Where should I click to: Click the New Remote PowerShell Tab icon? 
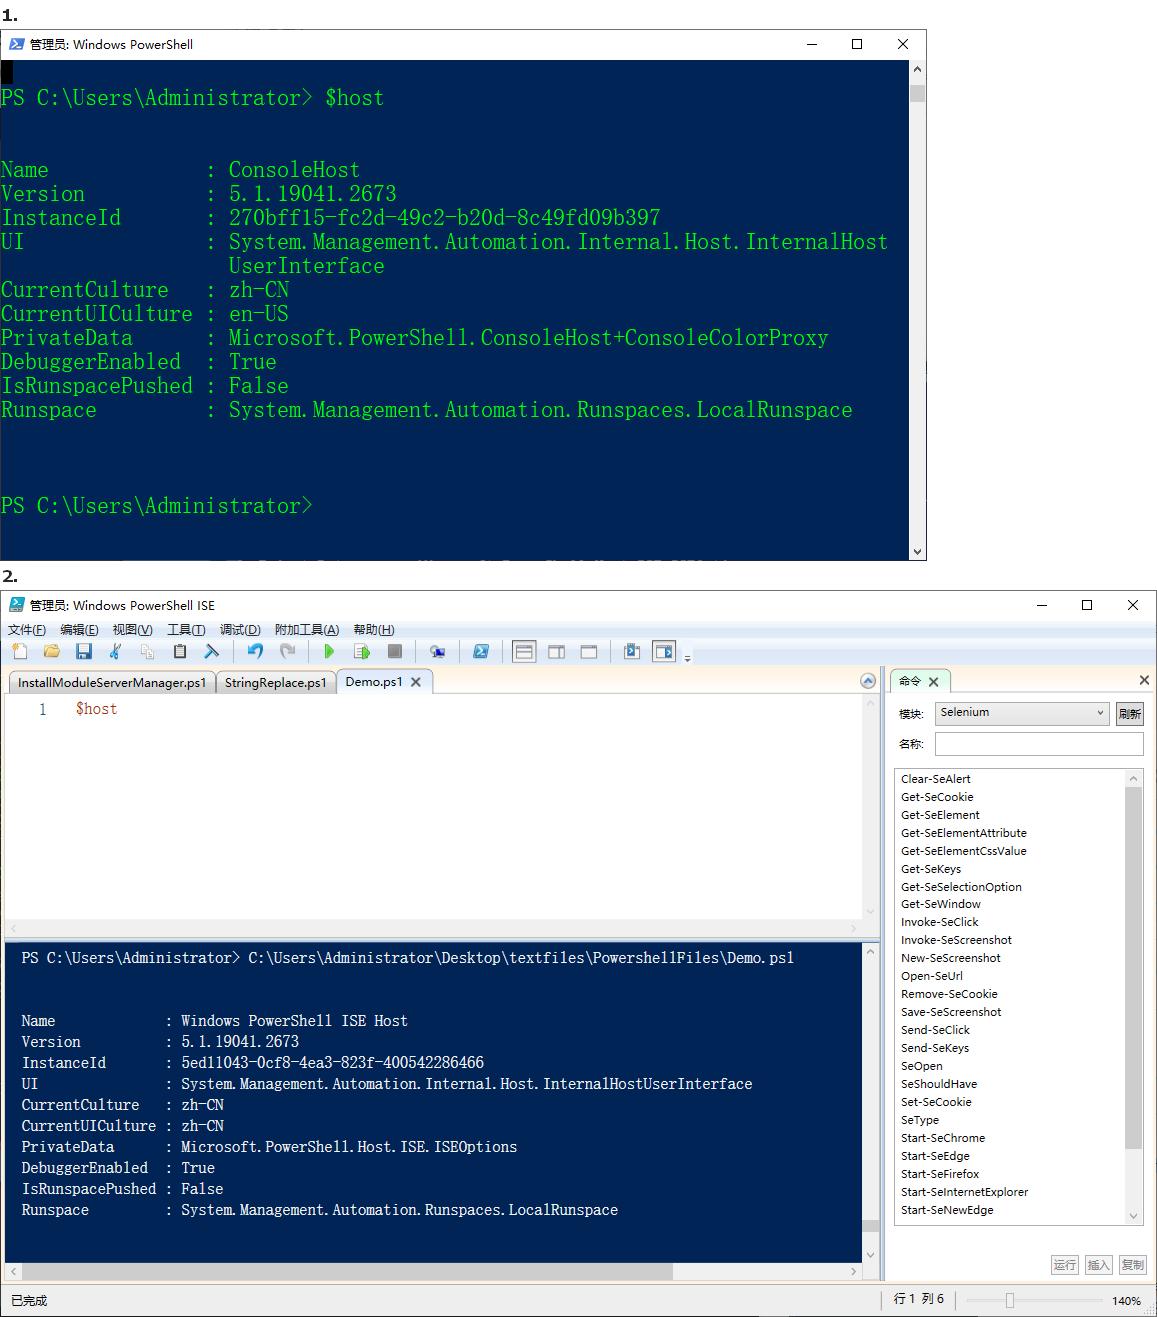437,652
